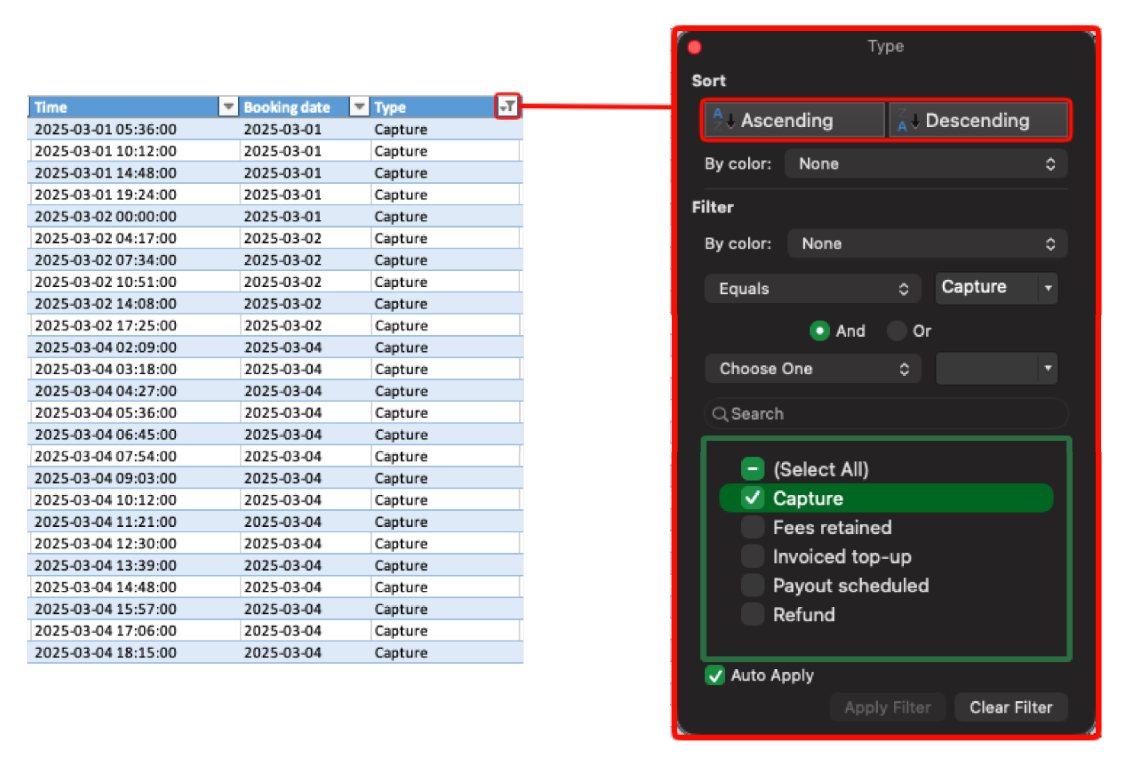Screen dimensions: 1126x765
Task: Select cell 2025-03-01 10:12:00
Action: point(134,151)
